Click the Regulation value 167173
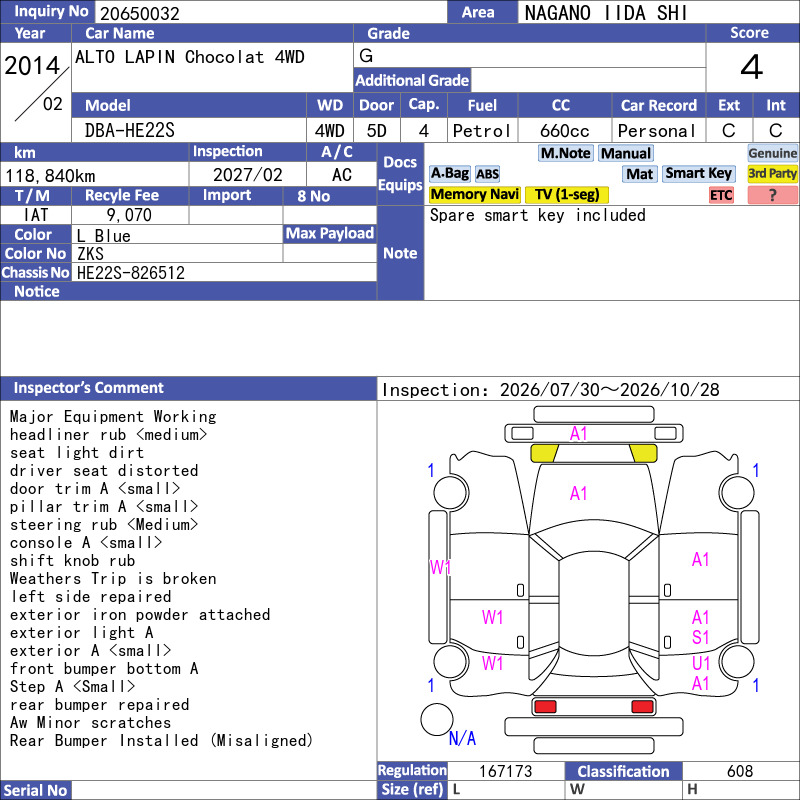 (506, 771)
